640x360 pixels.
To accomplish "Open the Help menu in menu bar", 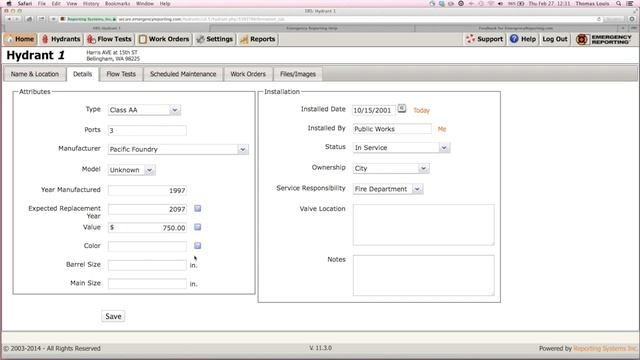I will click(x=164, y=3).
